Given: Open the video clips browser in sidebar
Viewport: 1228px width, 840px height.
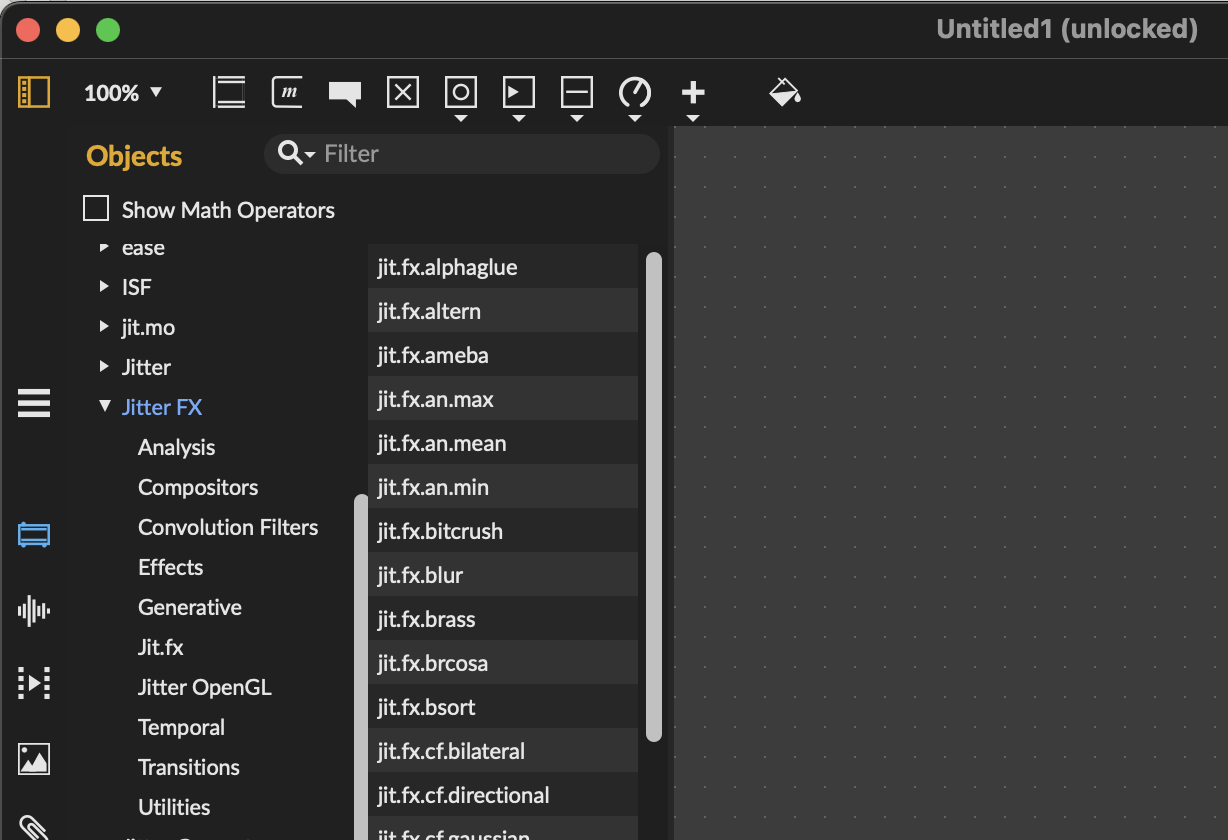Looking at the screenshot, I should [34, 684].
